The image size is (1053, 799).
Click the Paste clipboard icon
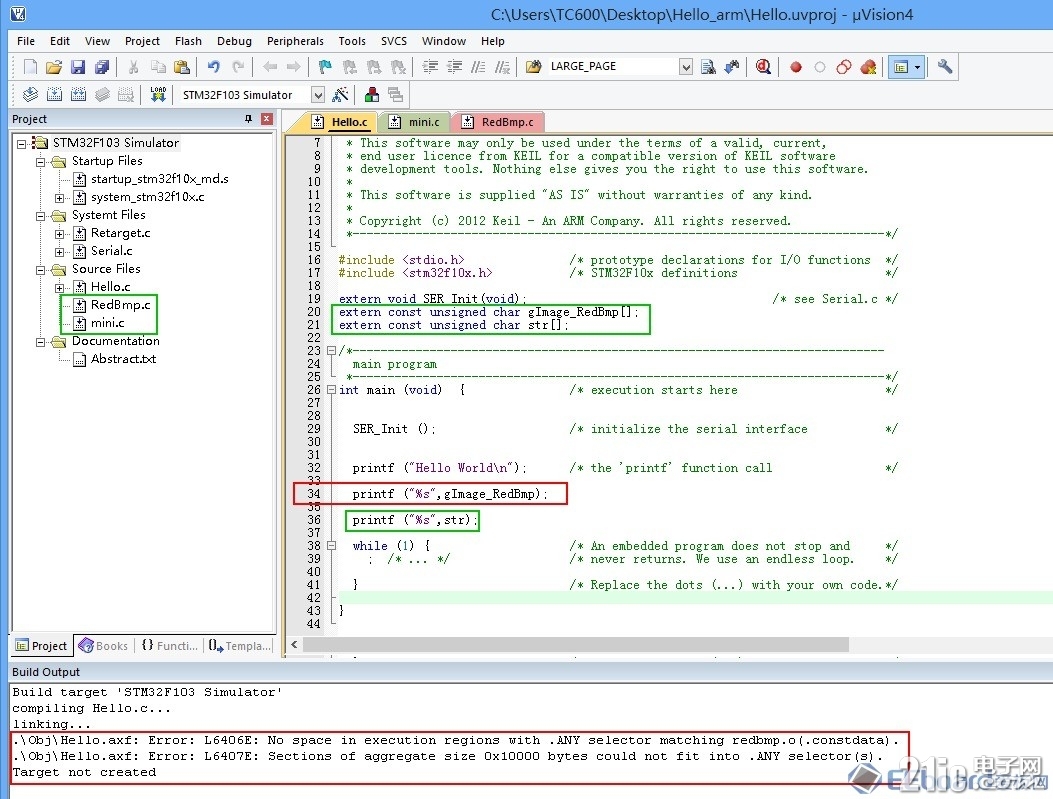[181, 66]
